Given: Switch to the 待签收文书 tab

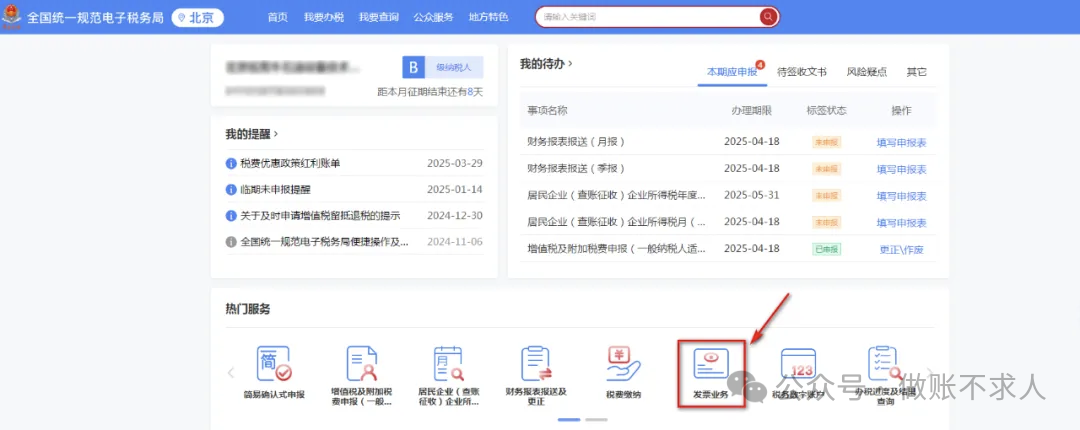Looking at the screenshot, I should click(802, 72).
